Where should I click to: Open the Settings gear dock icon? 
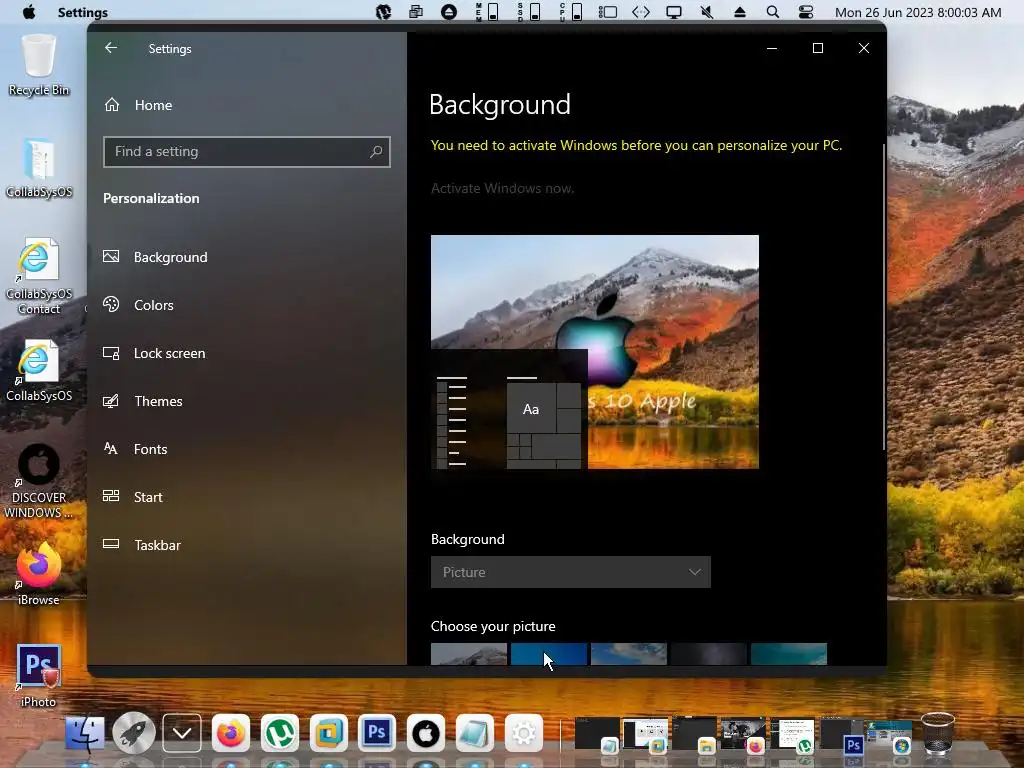[x=524, y=733]
